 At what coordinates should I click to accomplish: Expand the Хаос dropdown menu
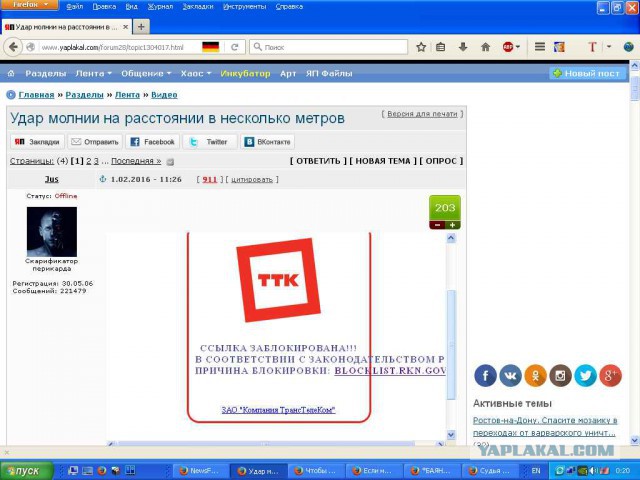click(196, 73)
